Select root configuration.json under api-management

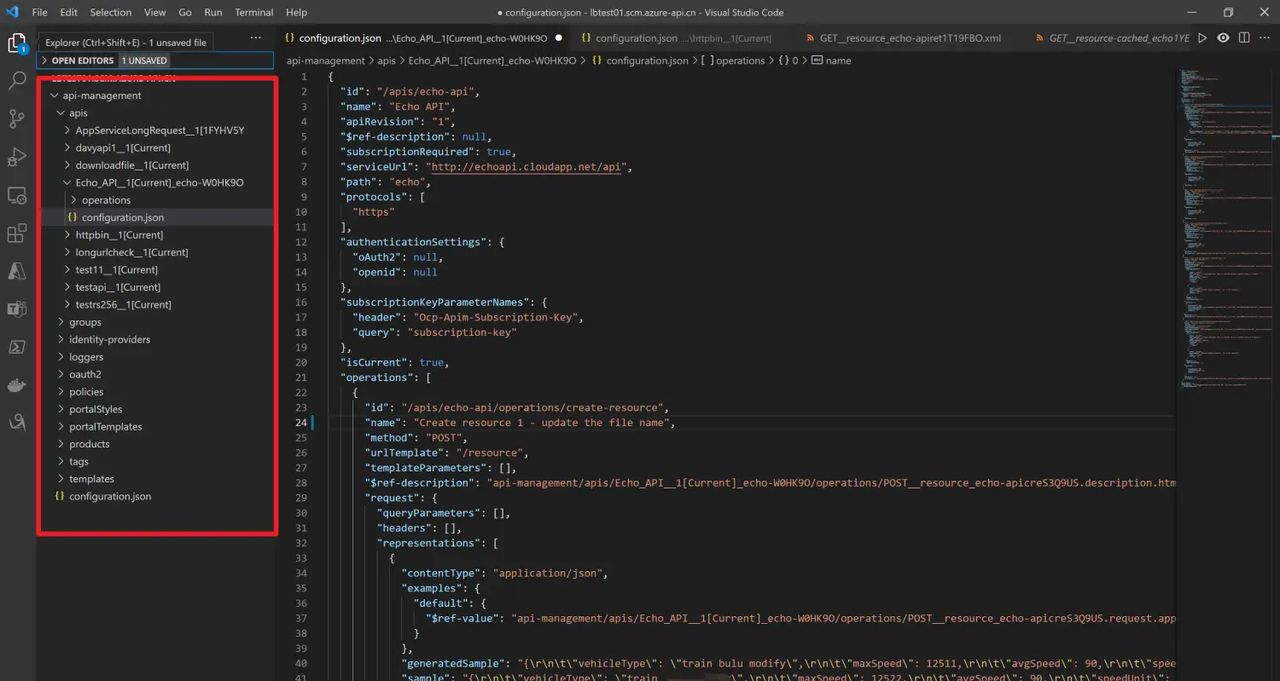(110, 496)
